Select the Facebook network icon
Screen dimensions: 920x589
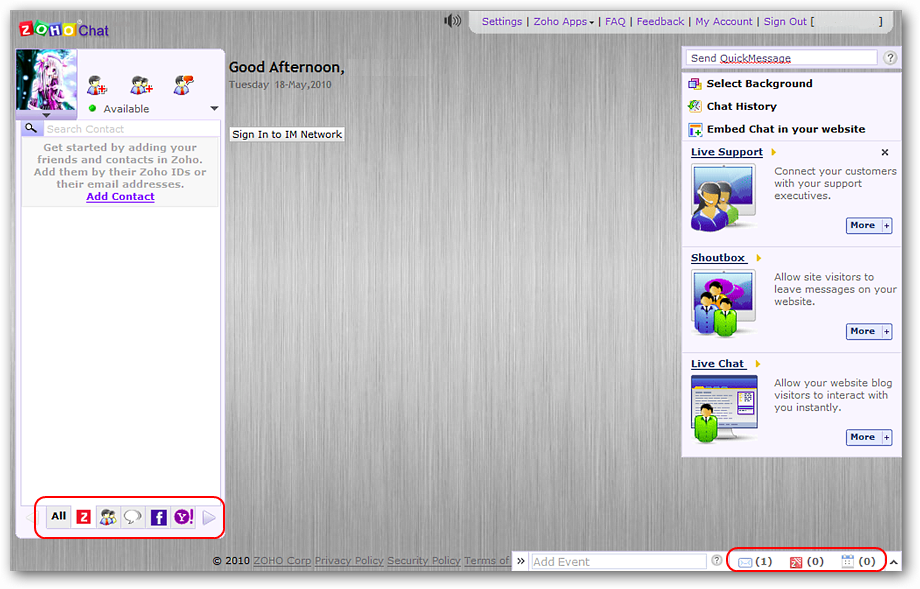pyautogui.click(x=158, y=517)
